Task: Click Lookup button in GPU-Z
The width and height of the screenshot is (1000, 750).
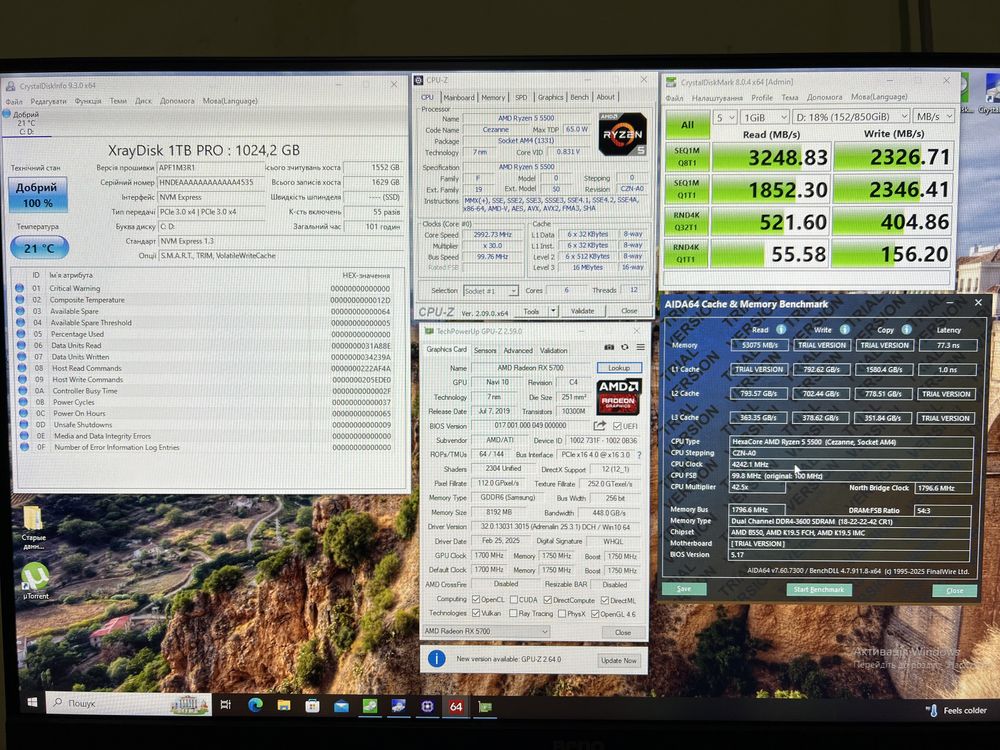Action: 619,368
